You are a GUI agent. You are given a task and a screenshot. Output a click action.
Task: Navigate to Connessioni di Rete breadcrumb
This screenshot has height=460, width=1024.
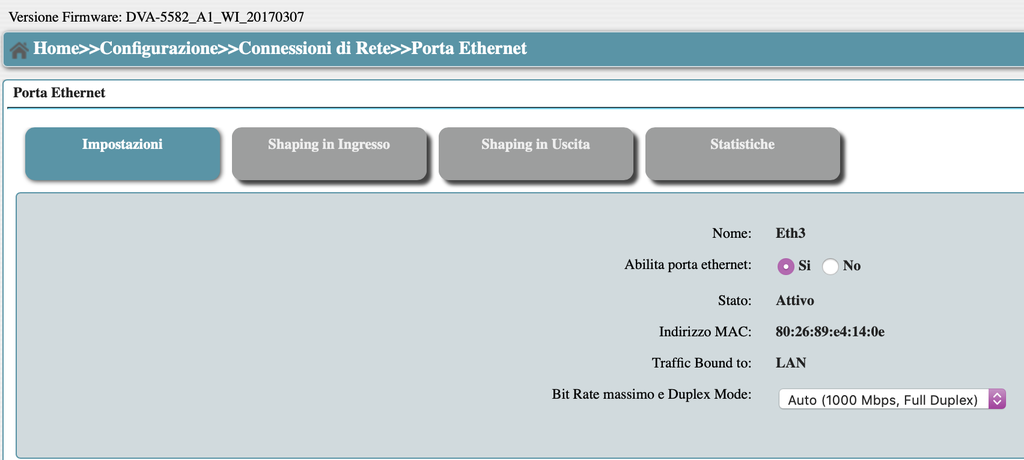[315, 48]
